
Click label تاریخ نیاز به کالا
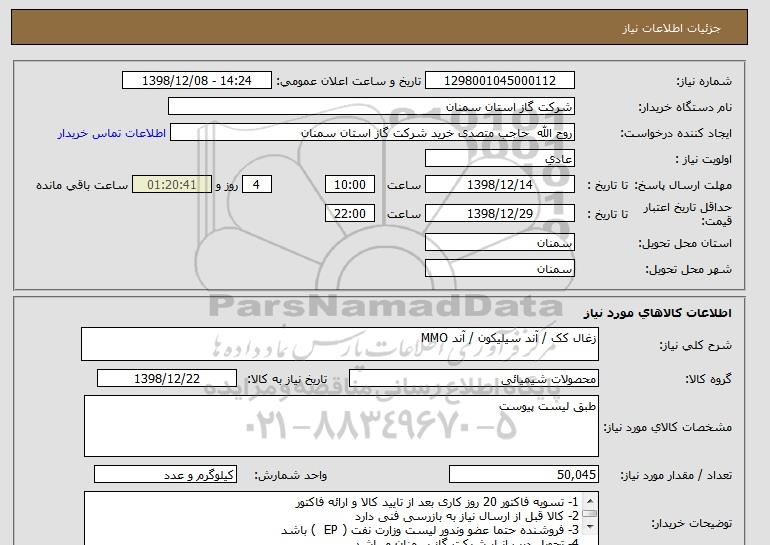pos(286,379)
